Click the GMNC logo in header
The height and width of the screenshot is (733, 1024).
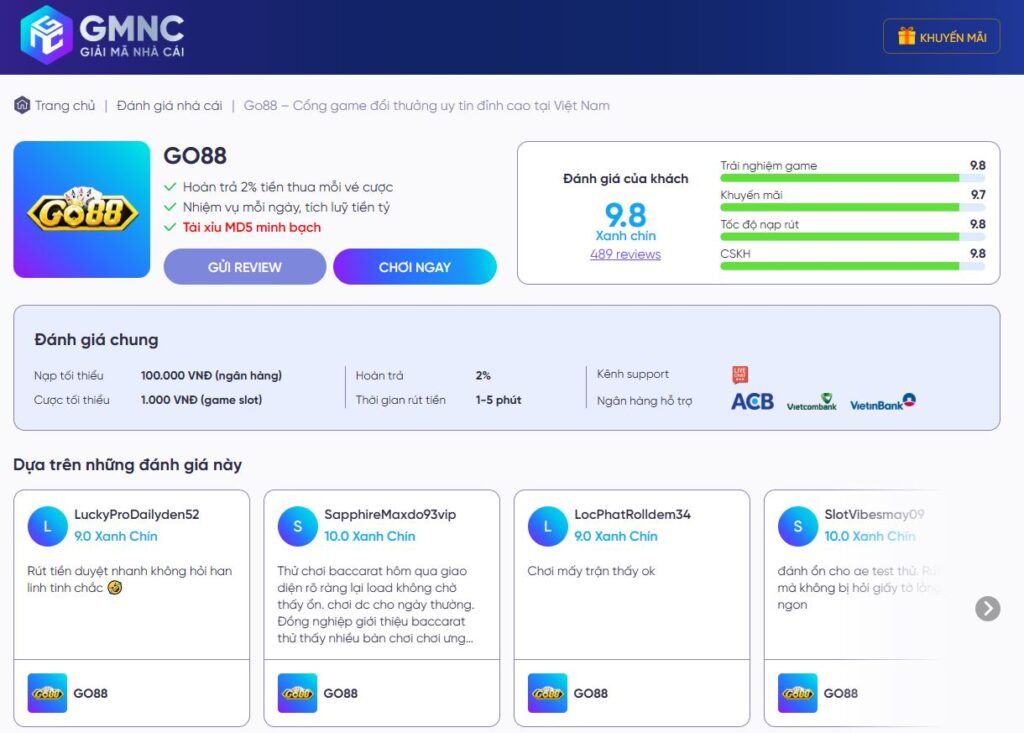102,36
